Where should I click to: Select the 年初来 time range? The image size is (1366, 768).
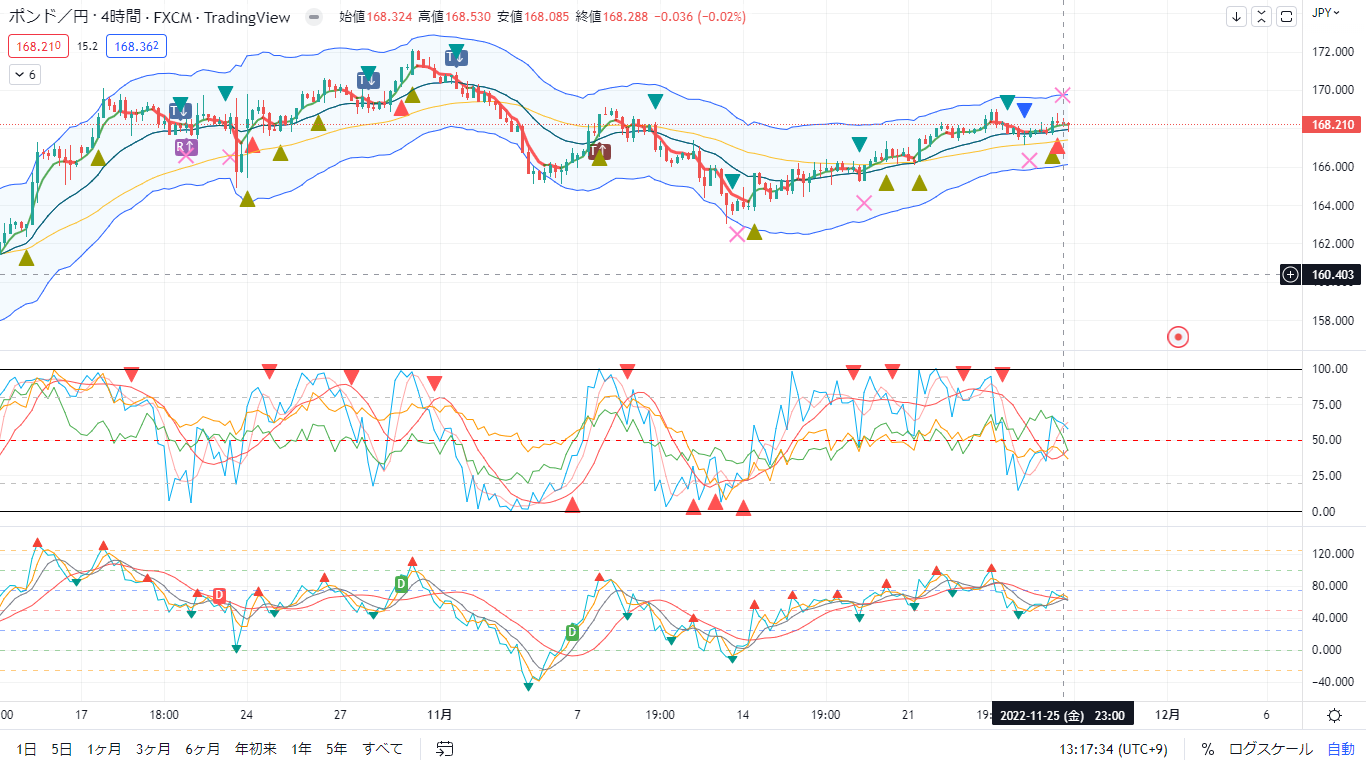[256, 748]
